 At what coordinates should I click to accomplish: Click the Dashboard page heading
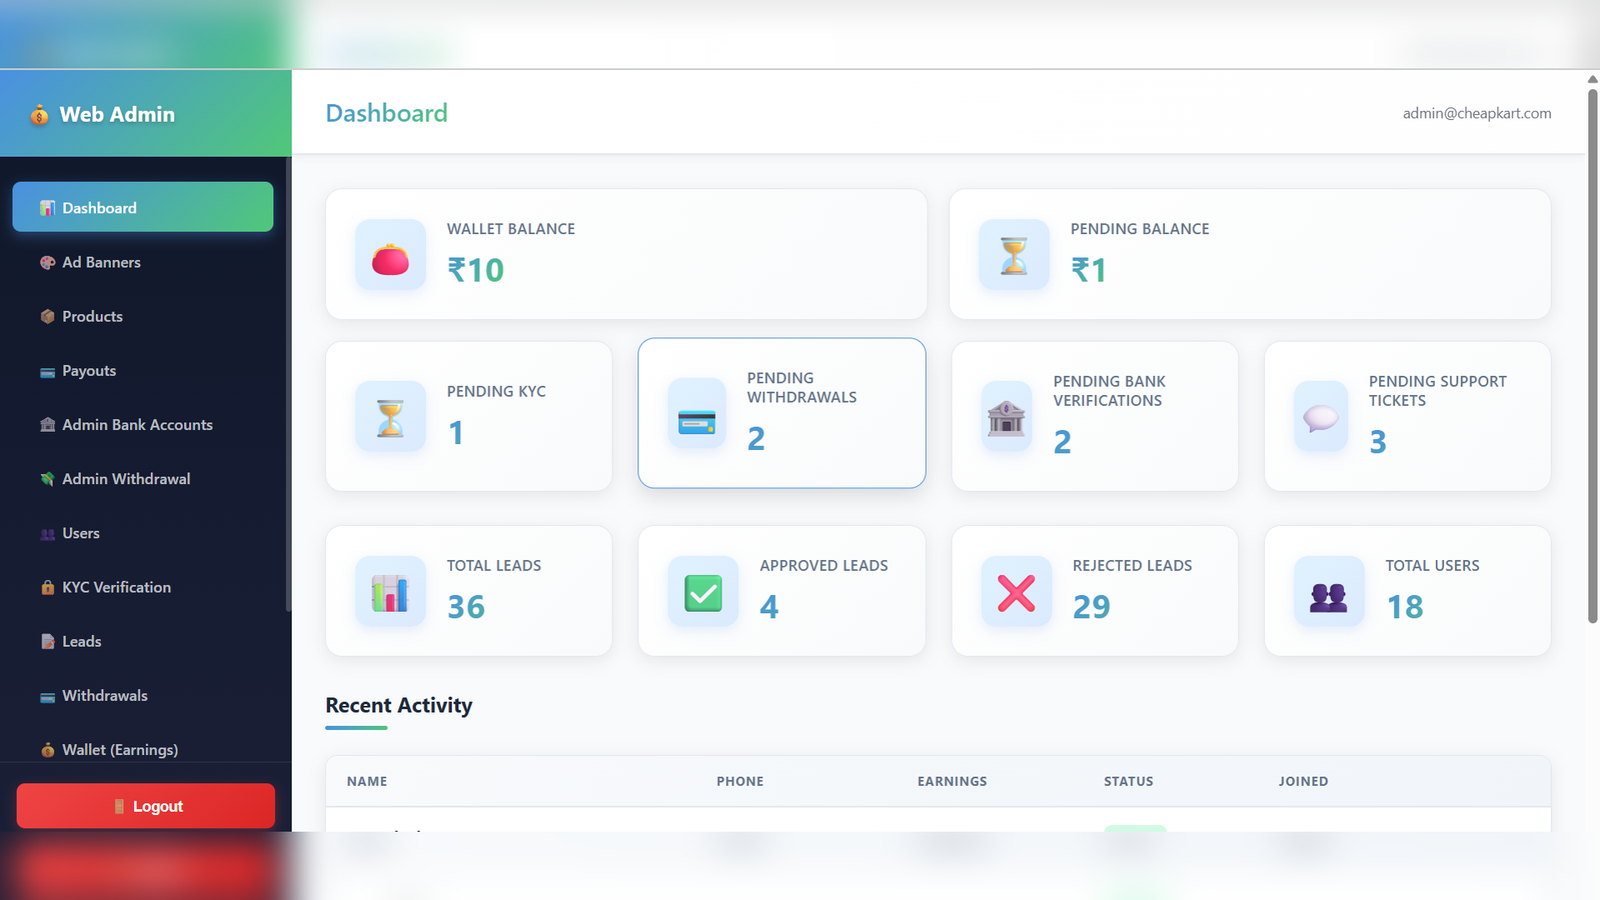pyautogui.click(x=387, y=113)
